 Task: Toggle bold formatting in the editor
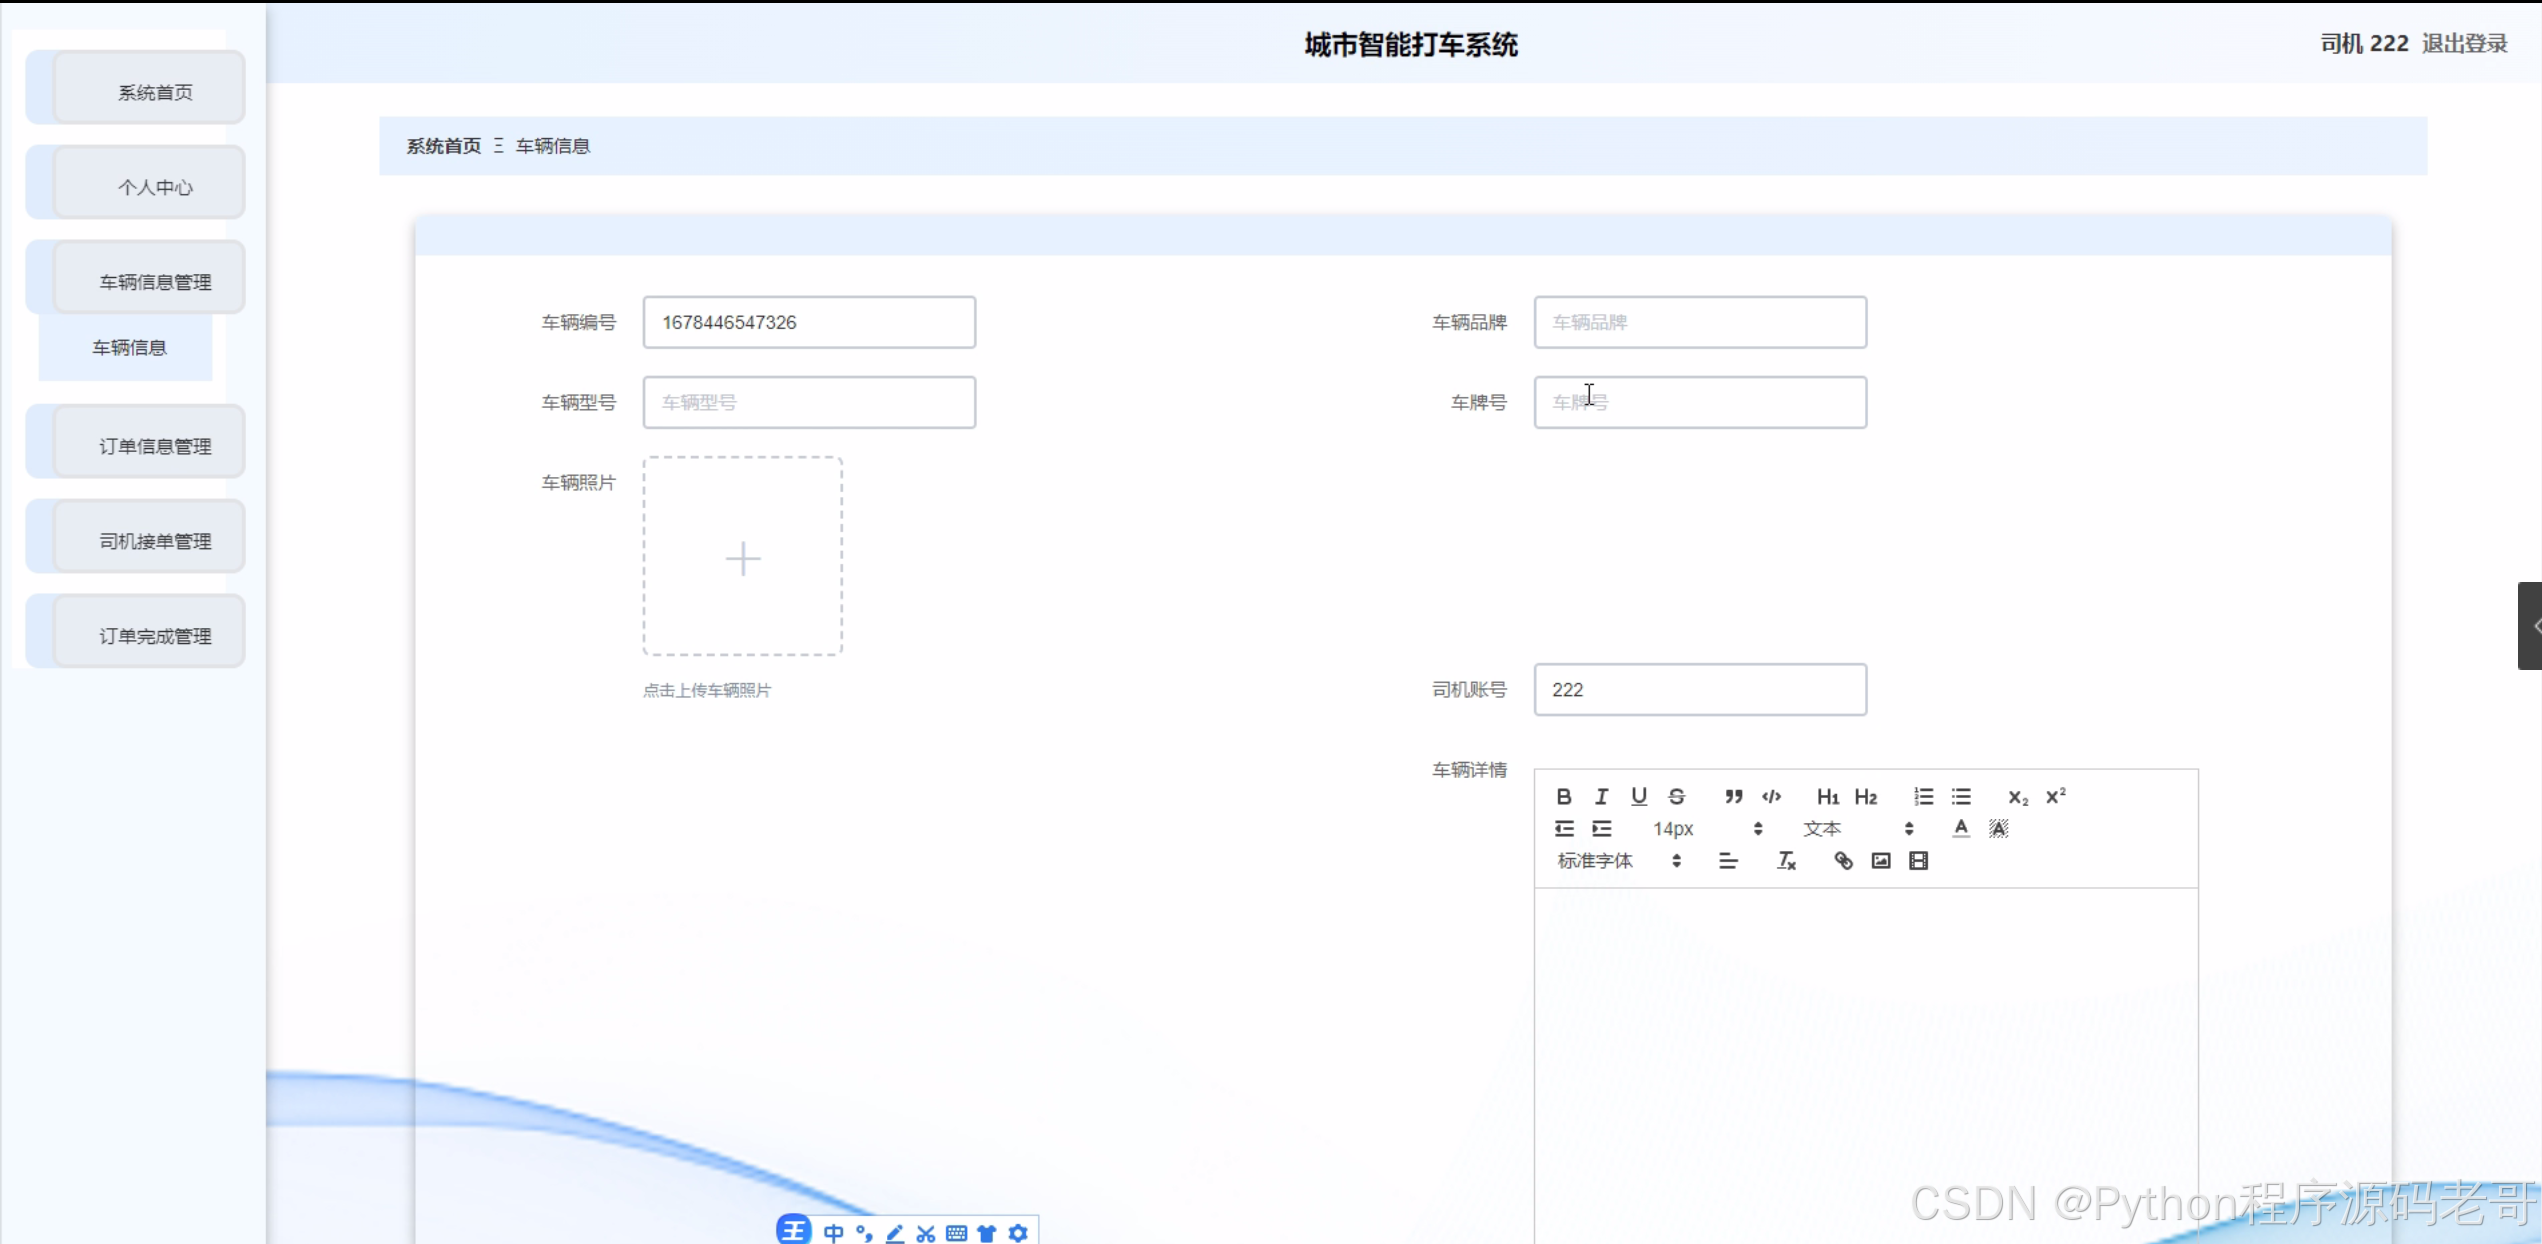1564,797
